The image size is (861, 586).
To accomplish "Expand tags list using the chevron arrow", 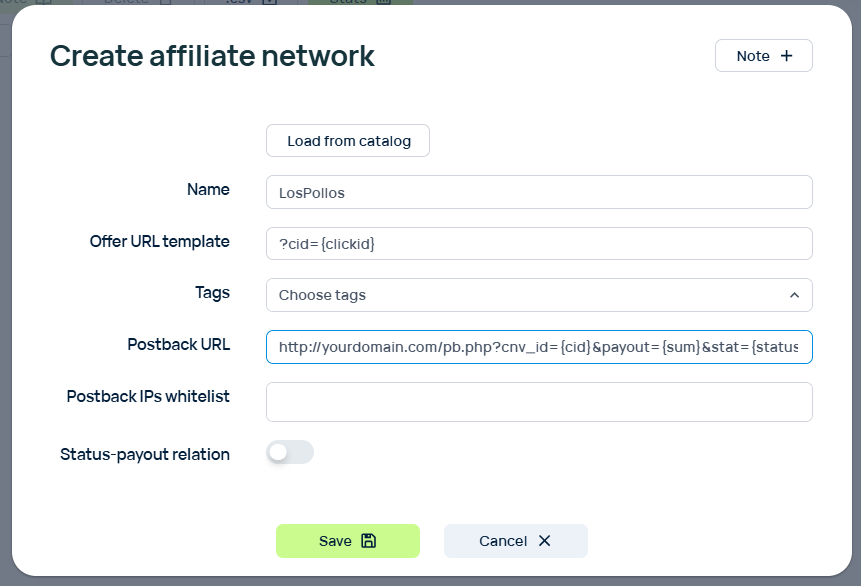I will (794, 295).
